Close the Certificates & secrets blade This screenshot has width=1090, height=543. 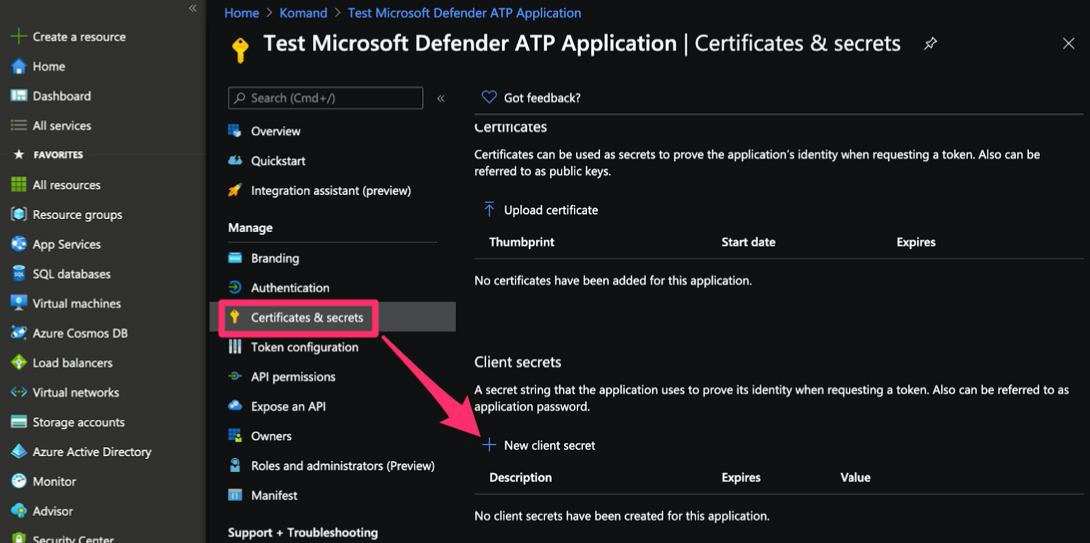pyautogui.click(x=1068, y=44)
